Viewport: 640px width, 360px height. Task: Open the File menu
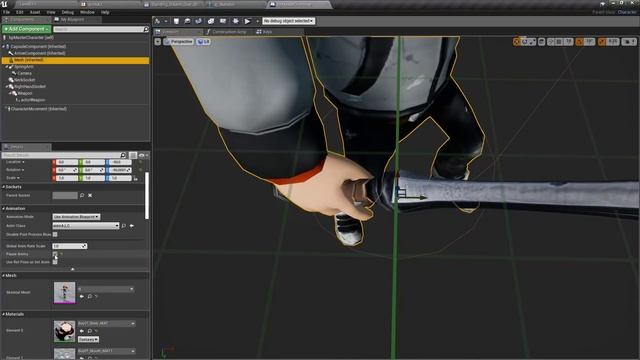point(7,12)
